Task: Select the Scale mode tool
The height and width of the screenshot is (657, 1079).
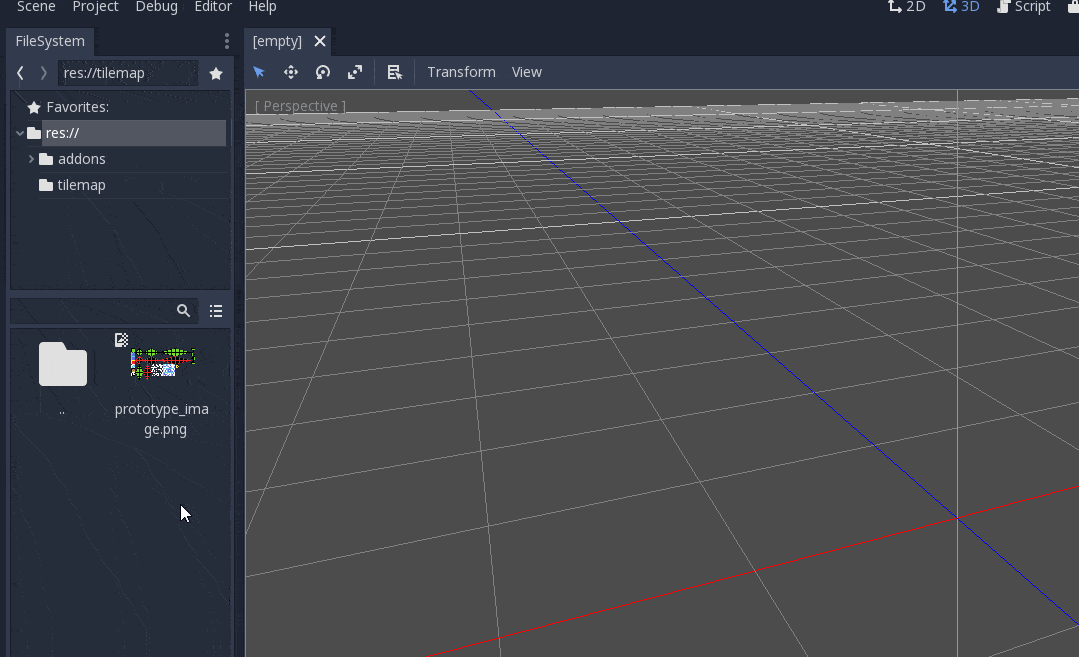Action: pos(354,71)
